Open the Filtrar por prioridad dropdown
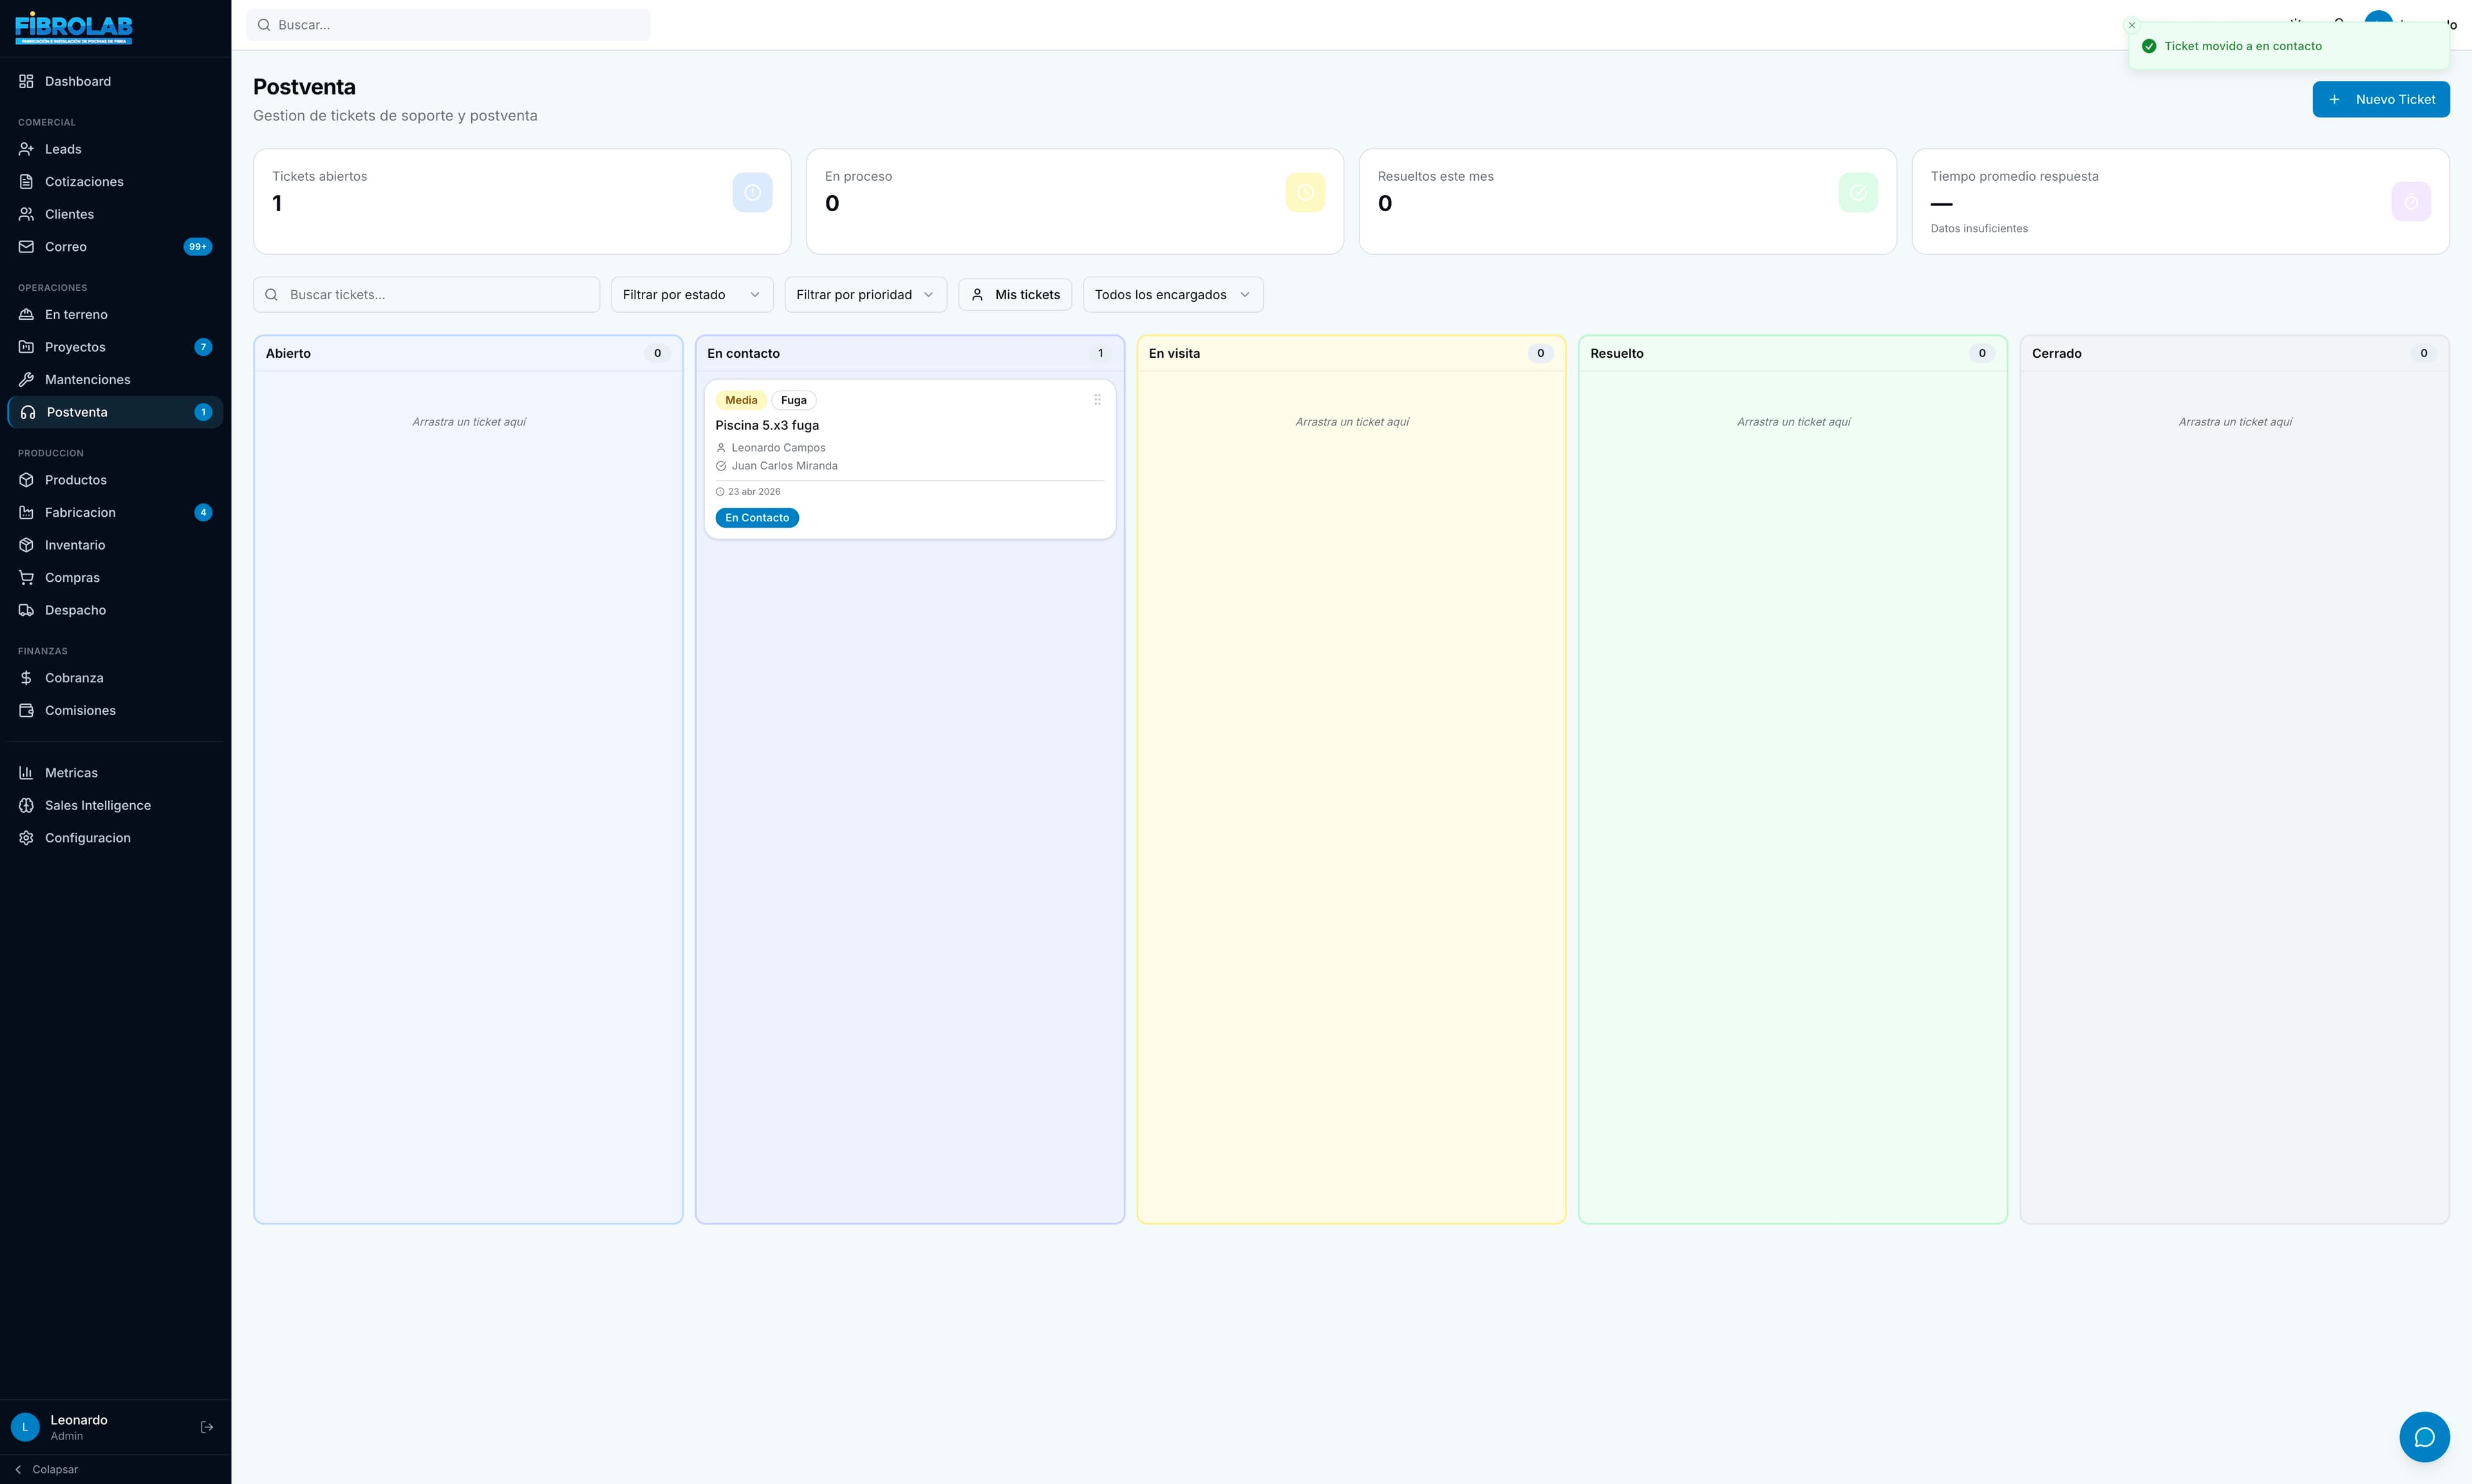 865,295
